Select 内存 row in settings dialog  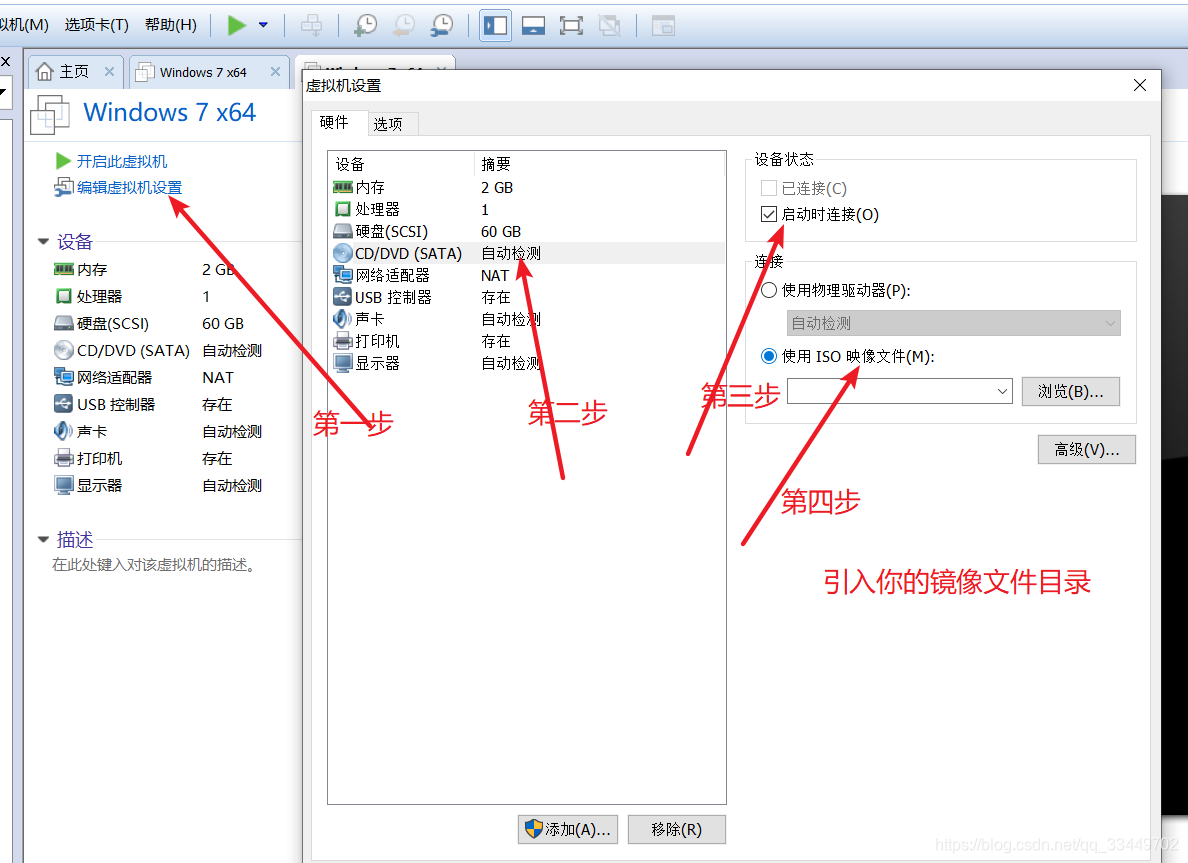[x=527, y=187]
